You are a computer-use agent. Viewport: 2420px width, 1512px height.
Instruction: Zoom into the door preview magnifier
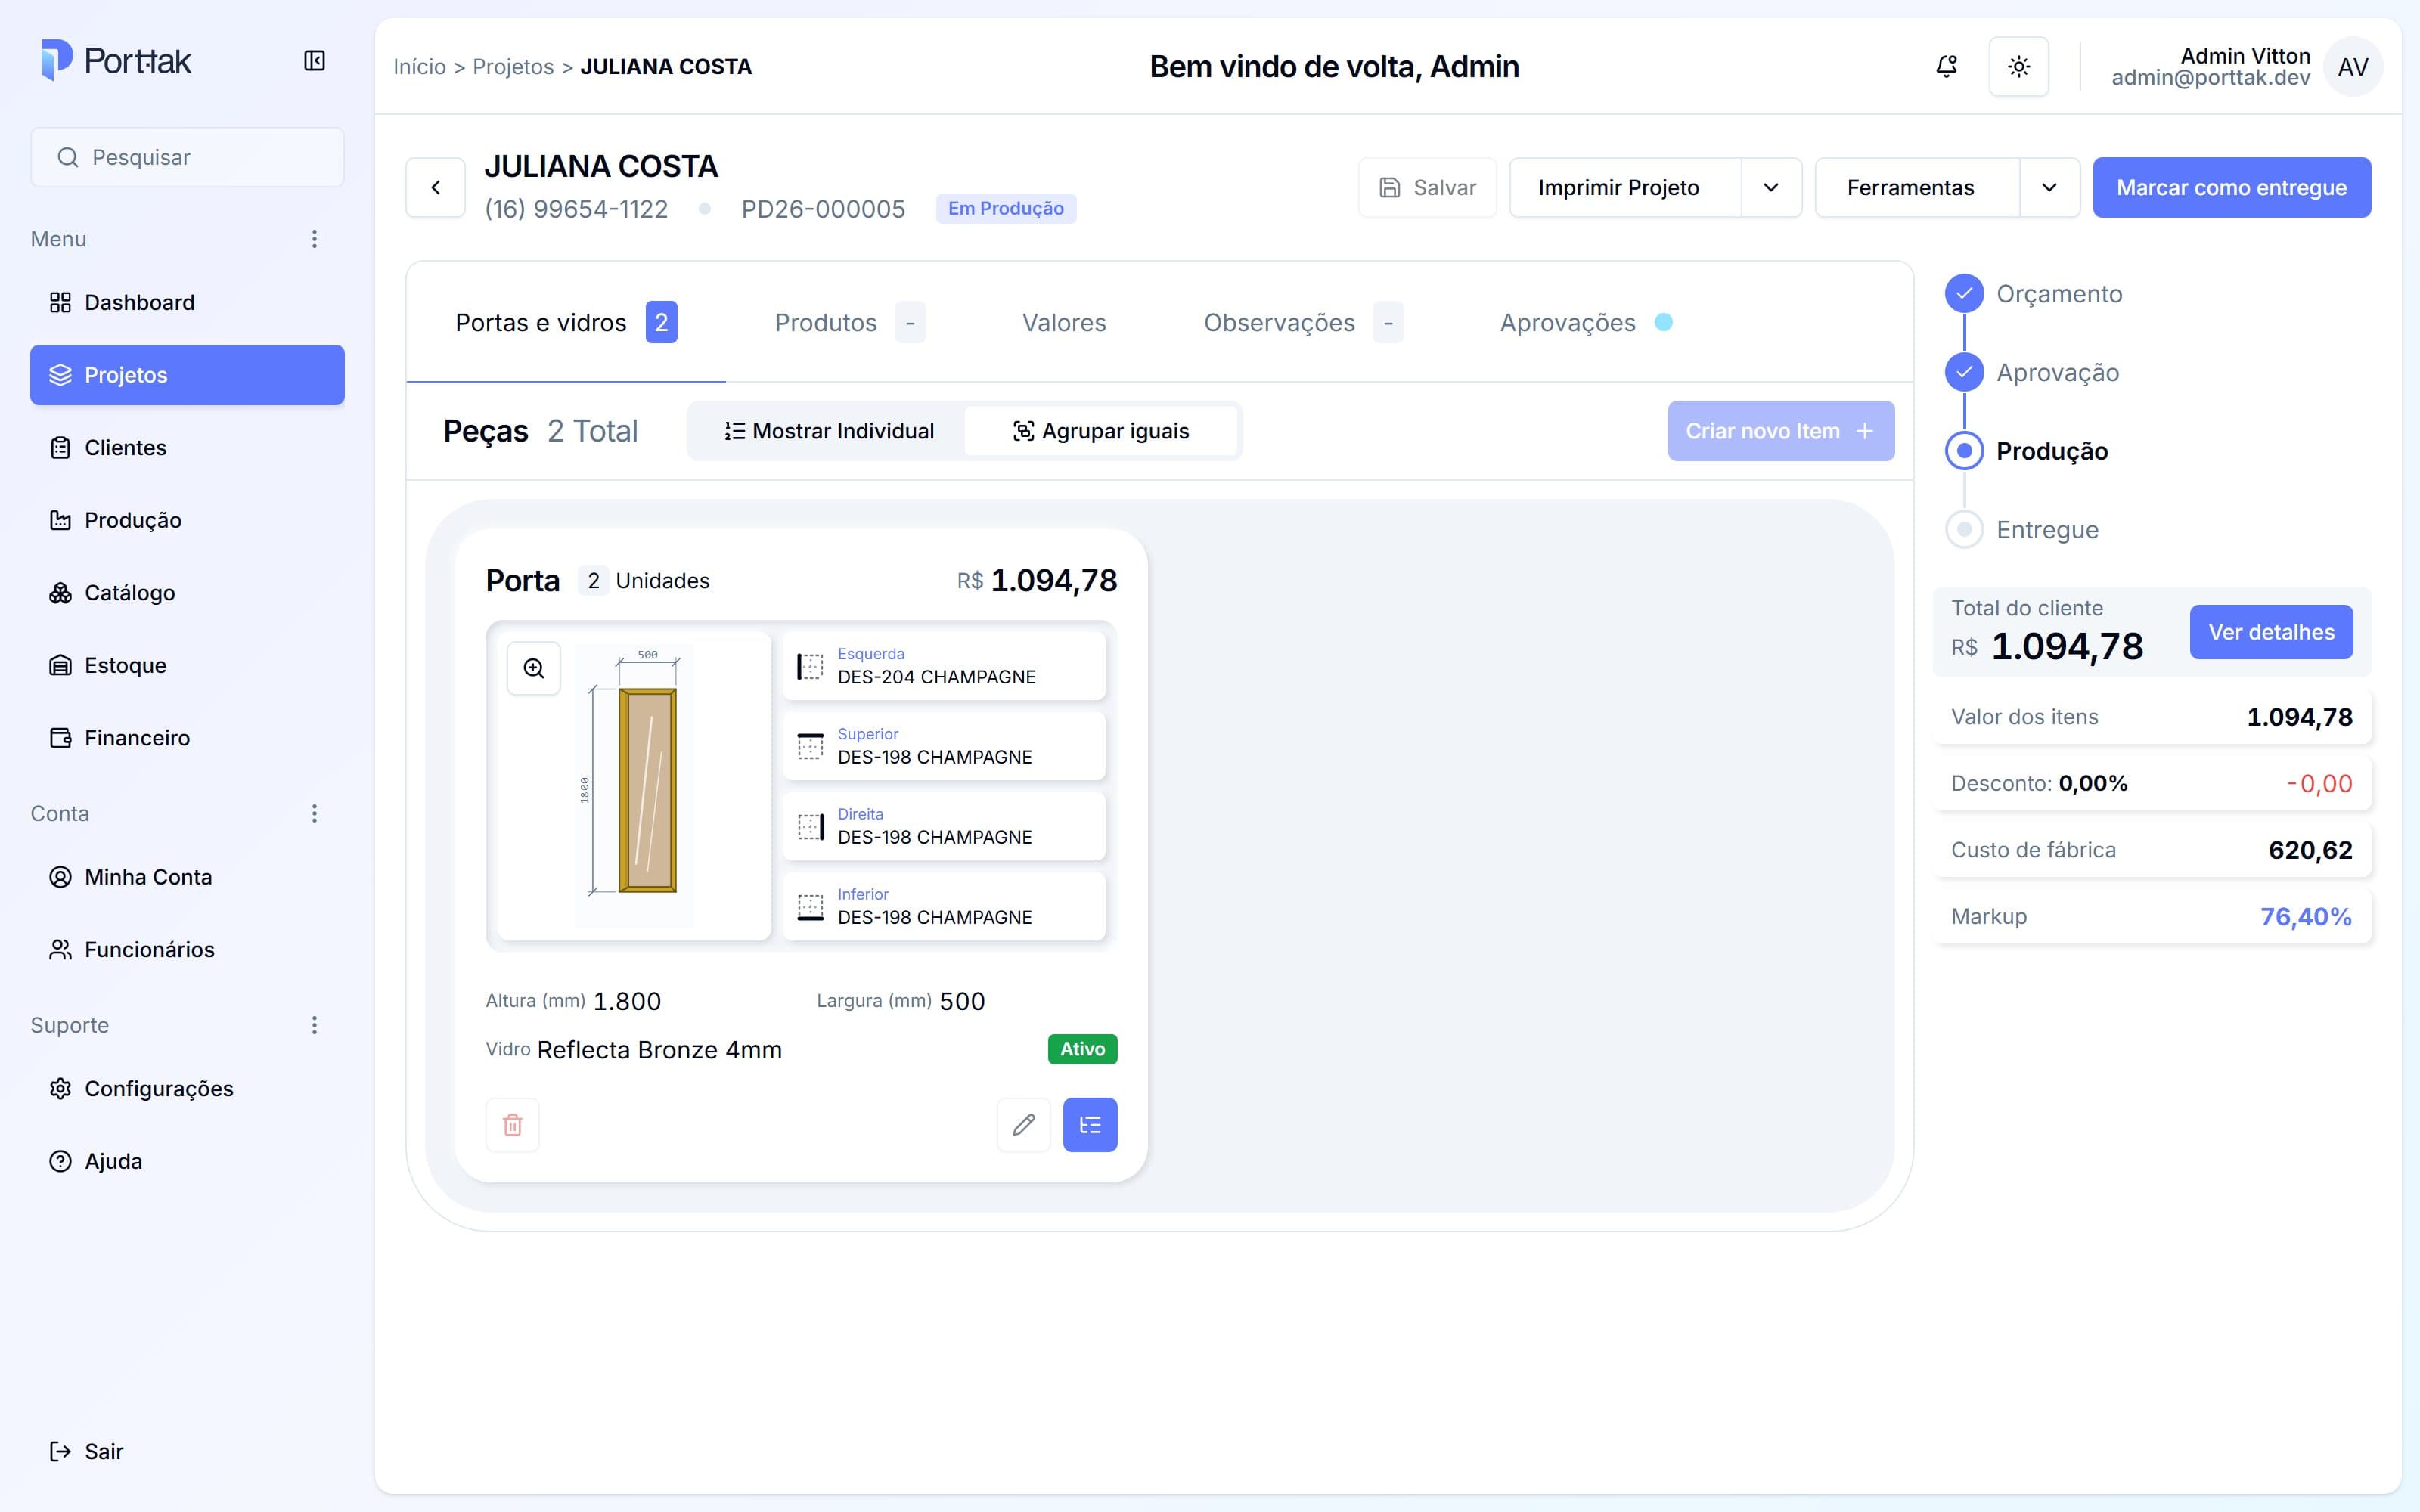(x=534, y=668)
